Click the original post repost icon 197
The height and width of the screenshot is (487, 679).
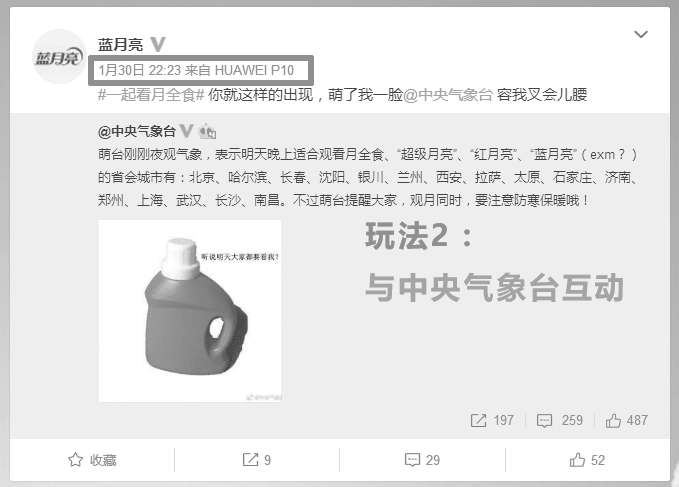point(492,420)
